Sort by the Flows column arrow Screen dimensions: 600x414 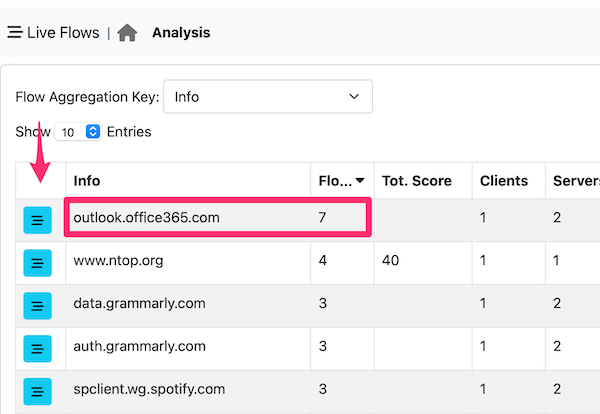[360, 180]
